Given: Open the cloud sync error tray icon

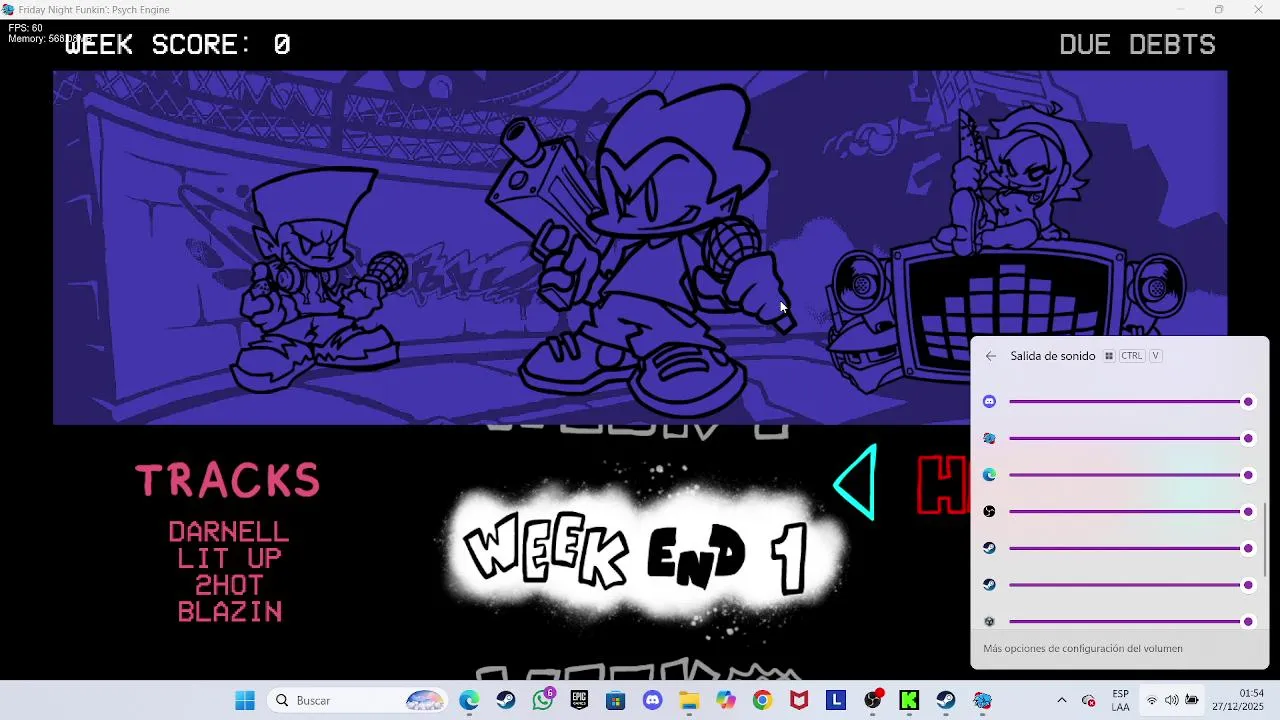Looking at the screenshot, I should (1089, 701).
